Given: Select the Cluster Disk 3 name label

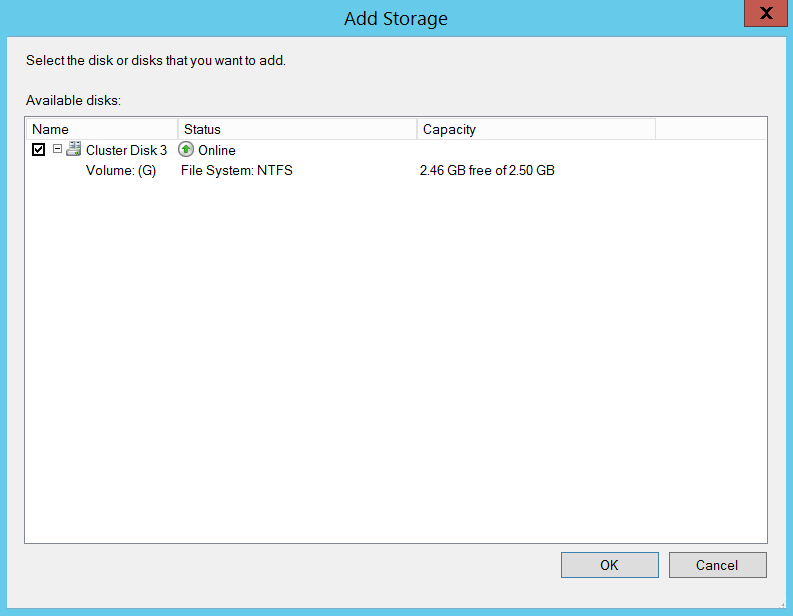Looking at the screenshot, I should (126, 150).
